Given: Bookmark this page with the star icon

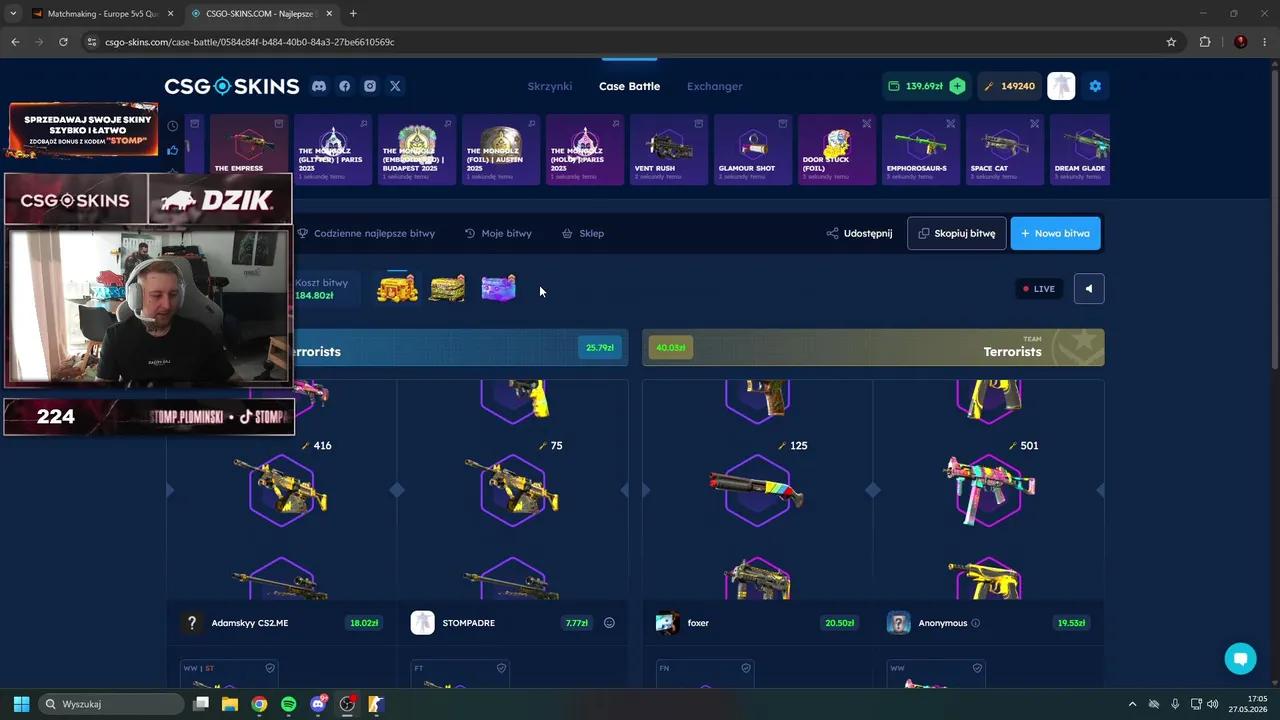Looking at the screenshot, I should click(1171, 42).
